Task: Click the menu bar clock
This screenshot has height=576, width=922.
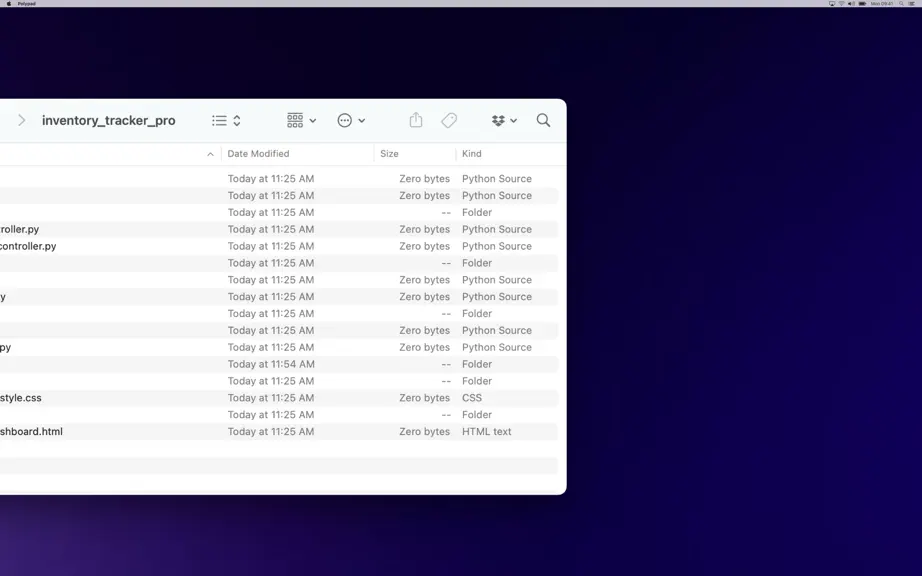Action: [x=882, y=4]
